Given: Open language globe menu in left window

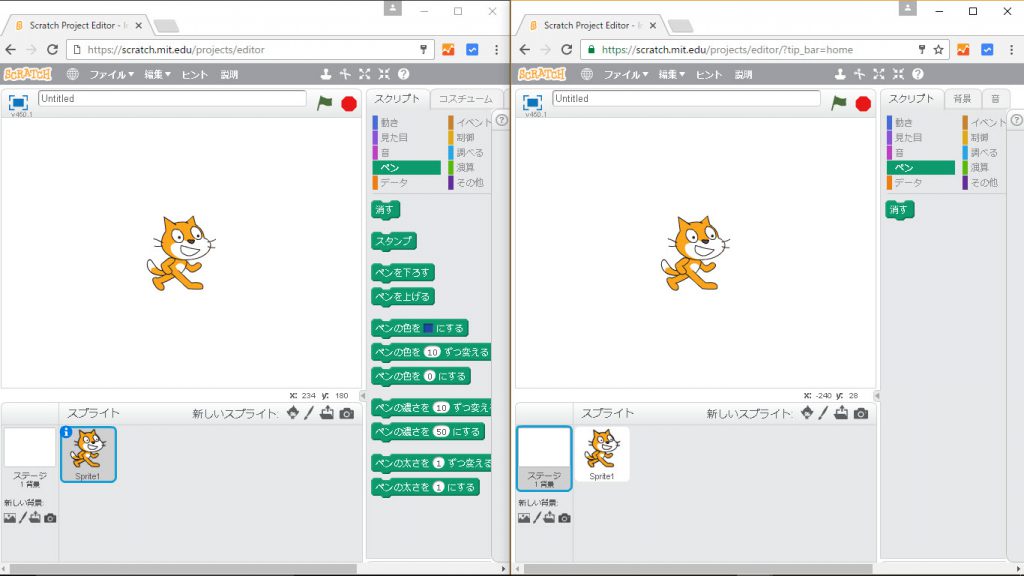Looking at the screenshot, I should click(x=72, y=74).
